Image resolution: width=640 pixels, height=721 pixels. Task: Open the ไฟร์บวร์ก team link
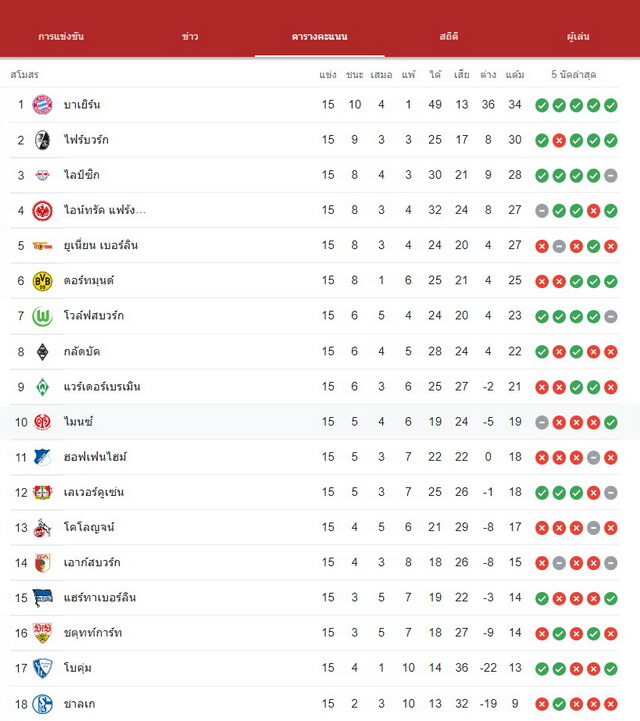pyautogui.click(x=86, y=140)
